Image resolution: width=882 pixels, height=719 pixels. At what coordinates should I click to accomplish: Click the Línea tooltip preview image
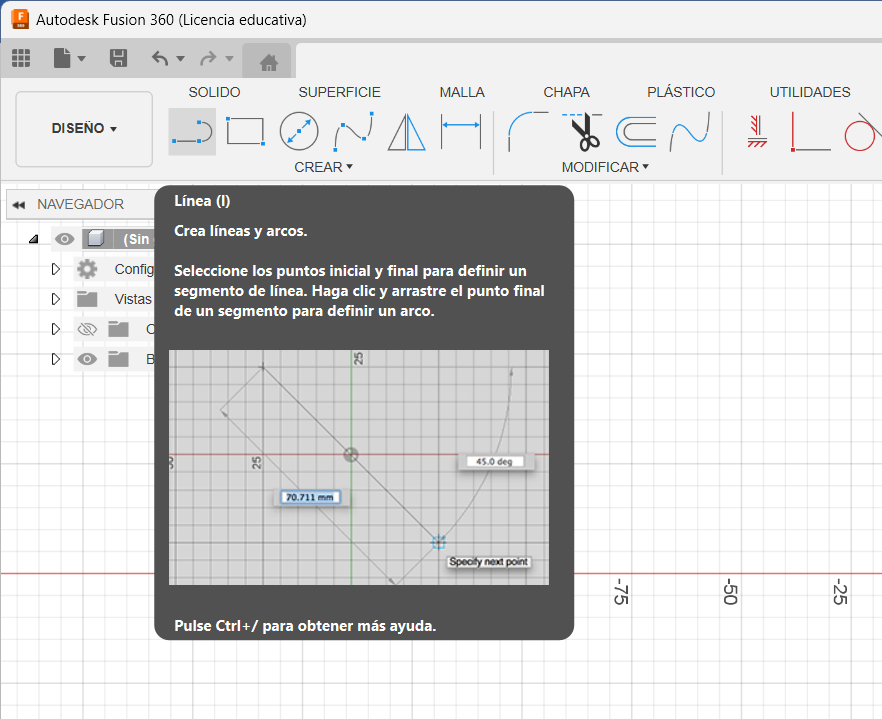[x=359, y=468]
